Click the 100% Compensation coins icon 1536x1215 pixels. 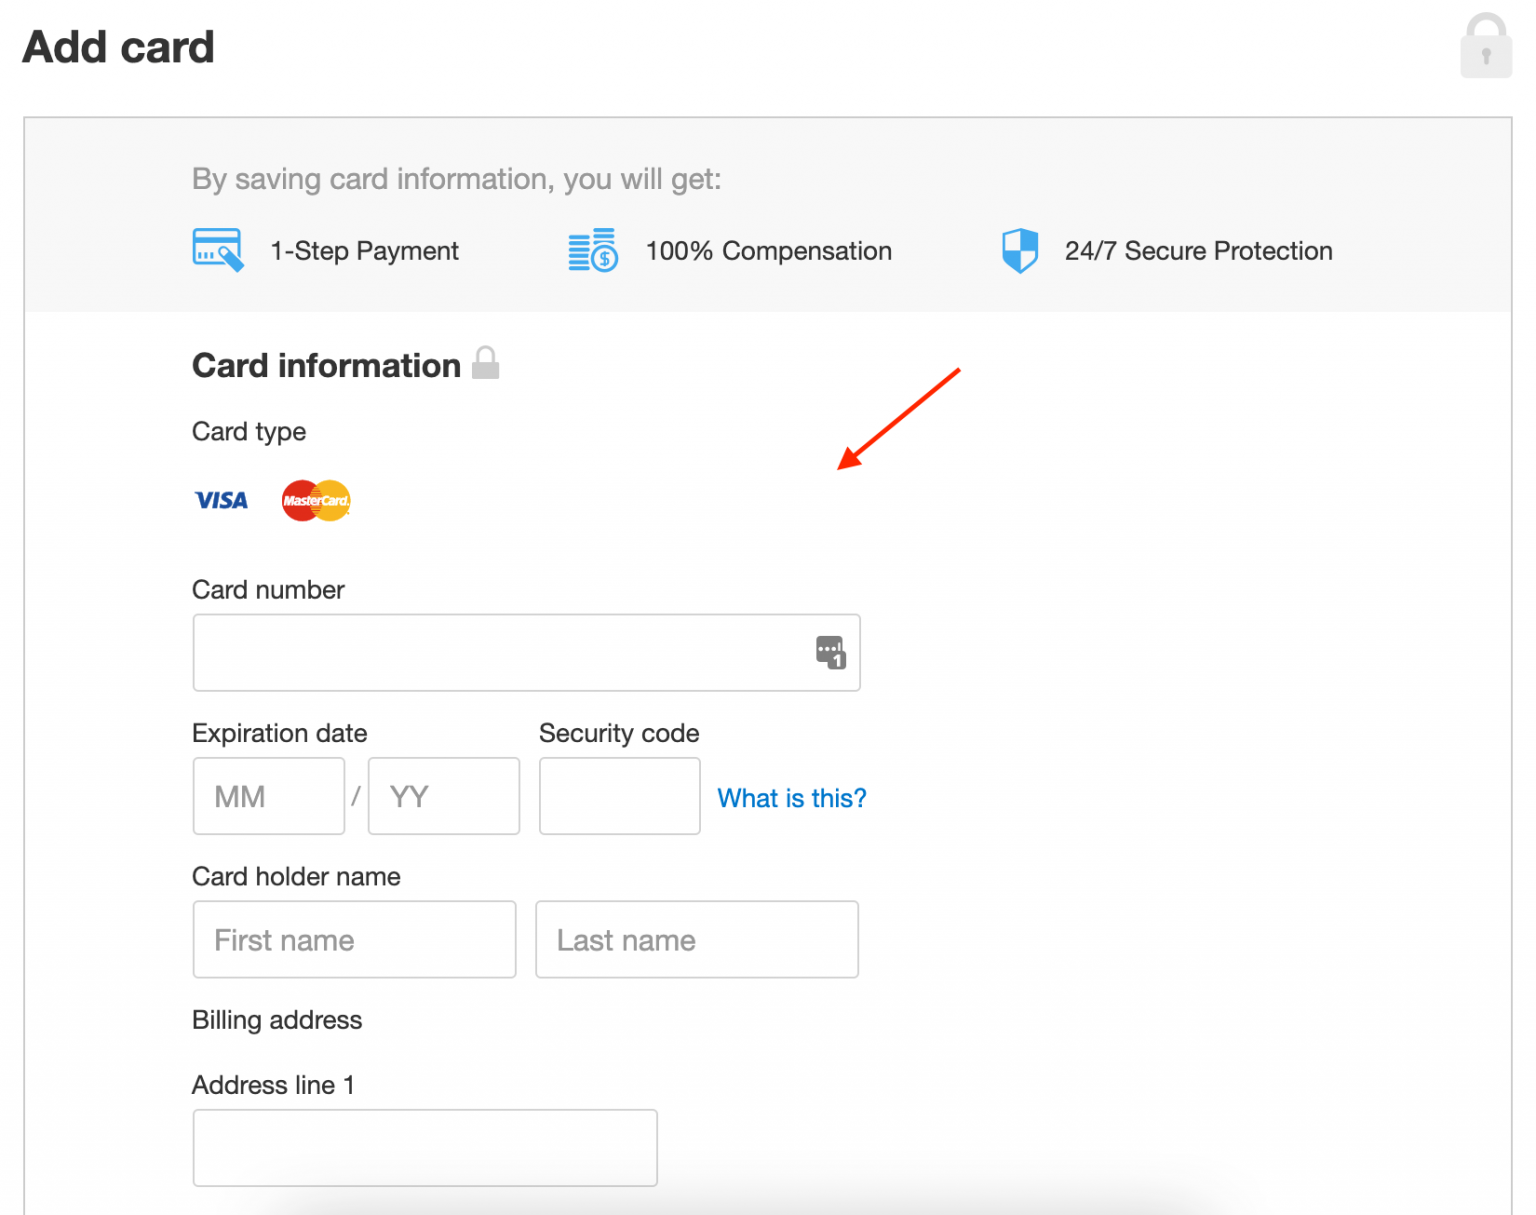(x=591, y=250)
